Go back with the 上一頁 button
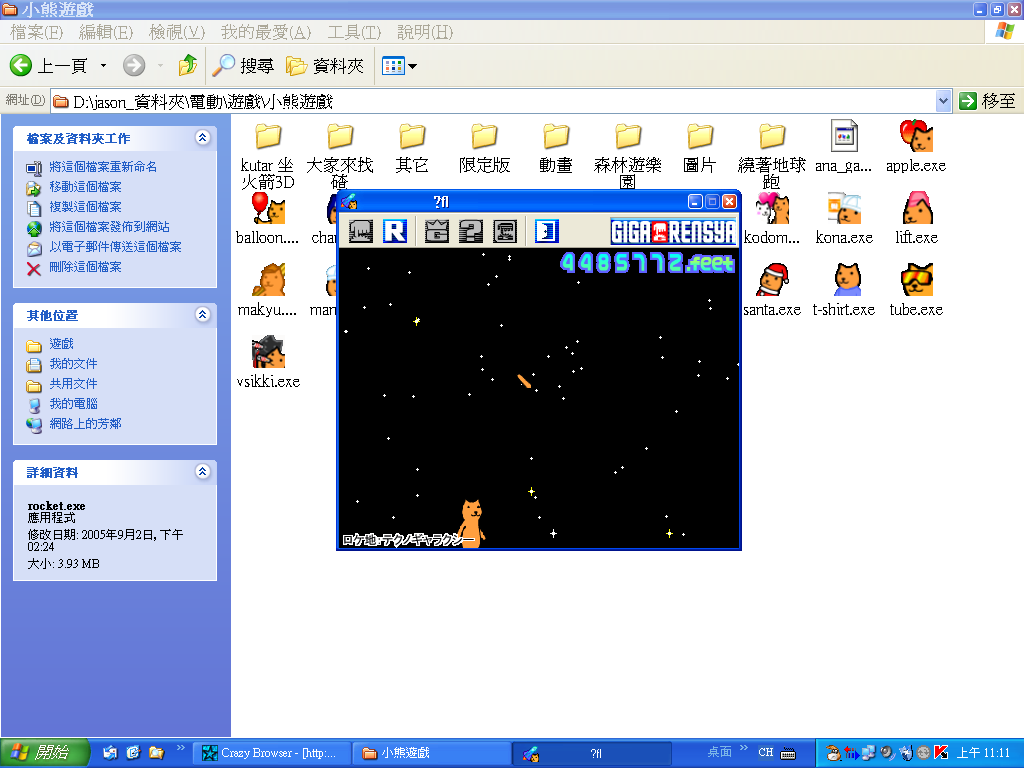 [x=50, y=65]
